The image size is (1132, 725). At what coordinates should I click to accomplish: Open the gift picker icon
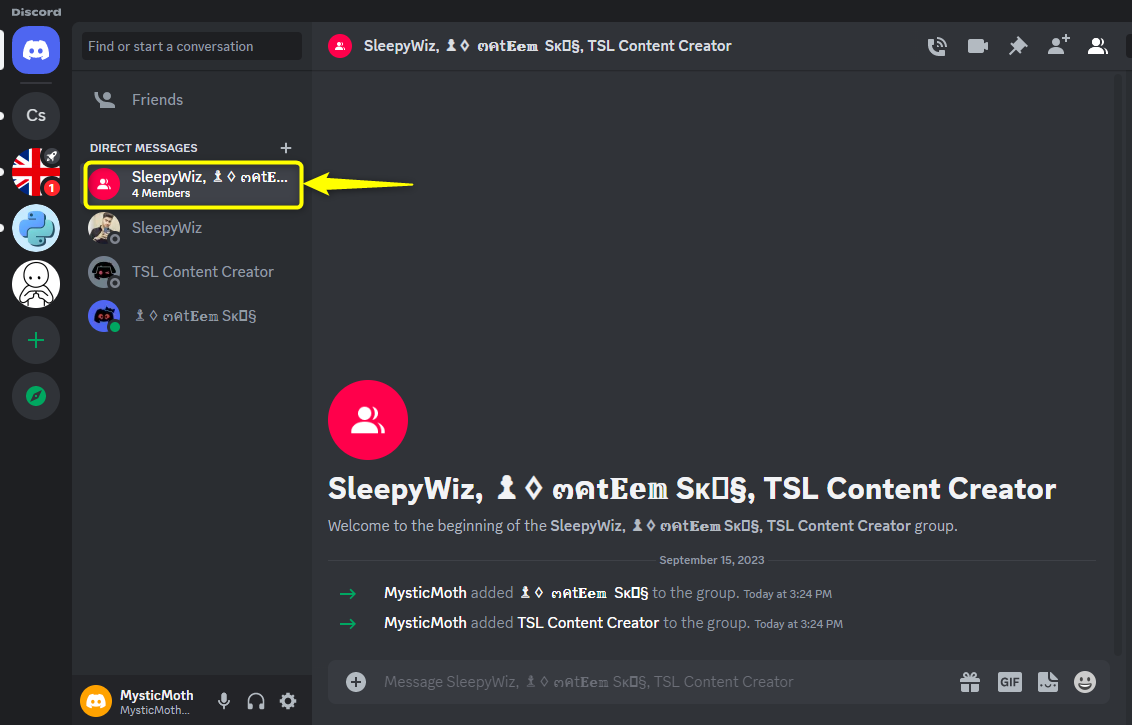click(x=970, y=682)
